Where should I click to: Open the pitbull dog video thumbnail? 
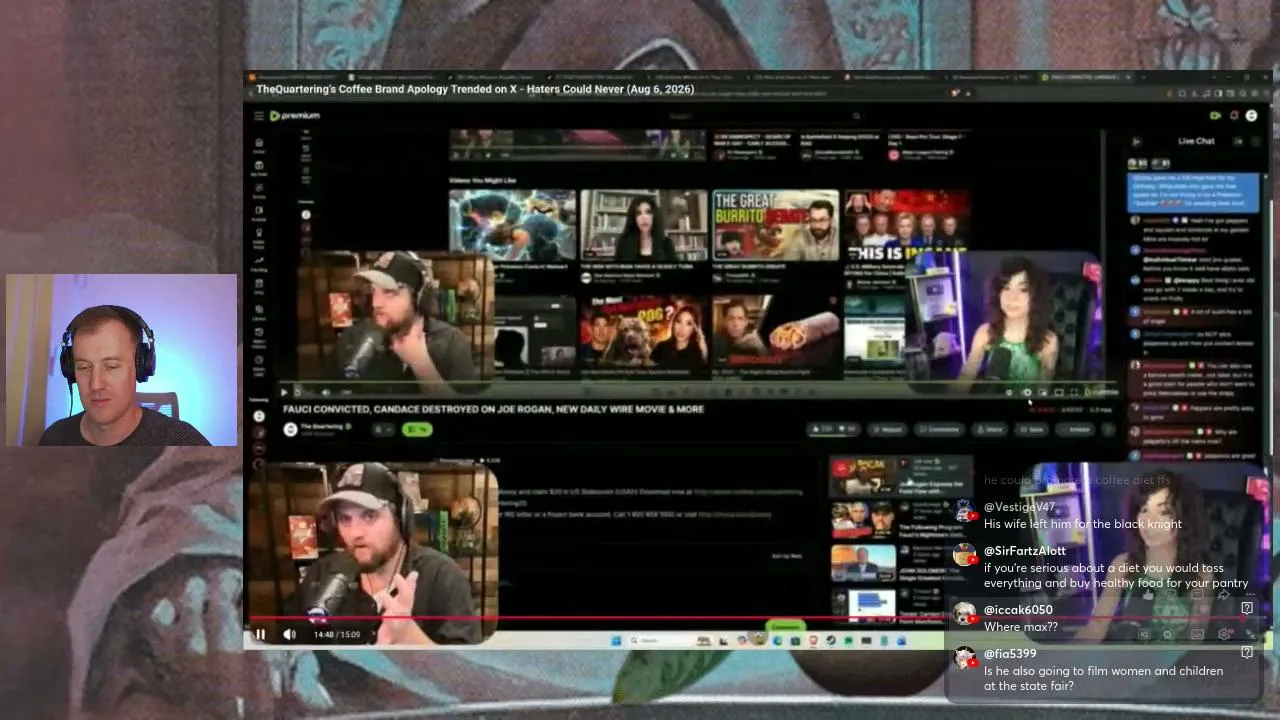(643, 330)
